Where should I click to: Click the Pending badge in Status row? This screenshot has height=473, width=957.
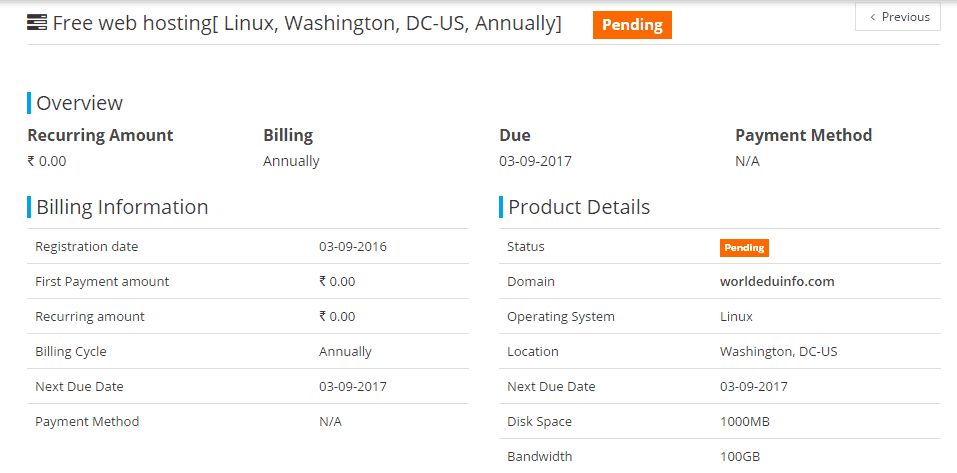(x=744, y=248)
